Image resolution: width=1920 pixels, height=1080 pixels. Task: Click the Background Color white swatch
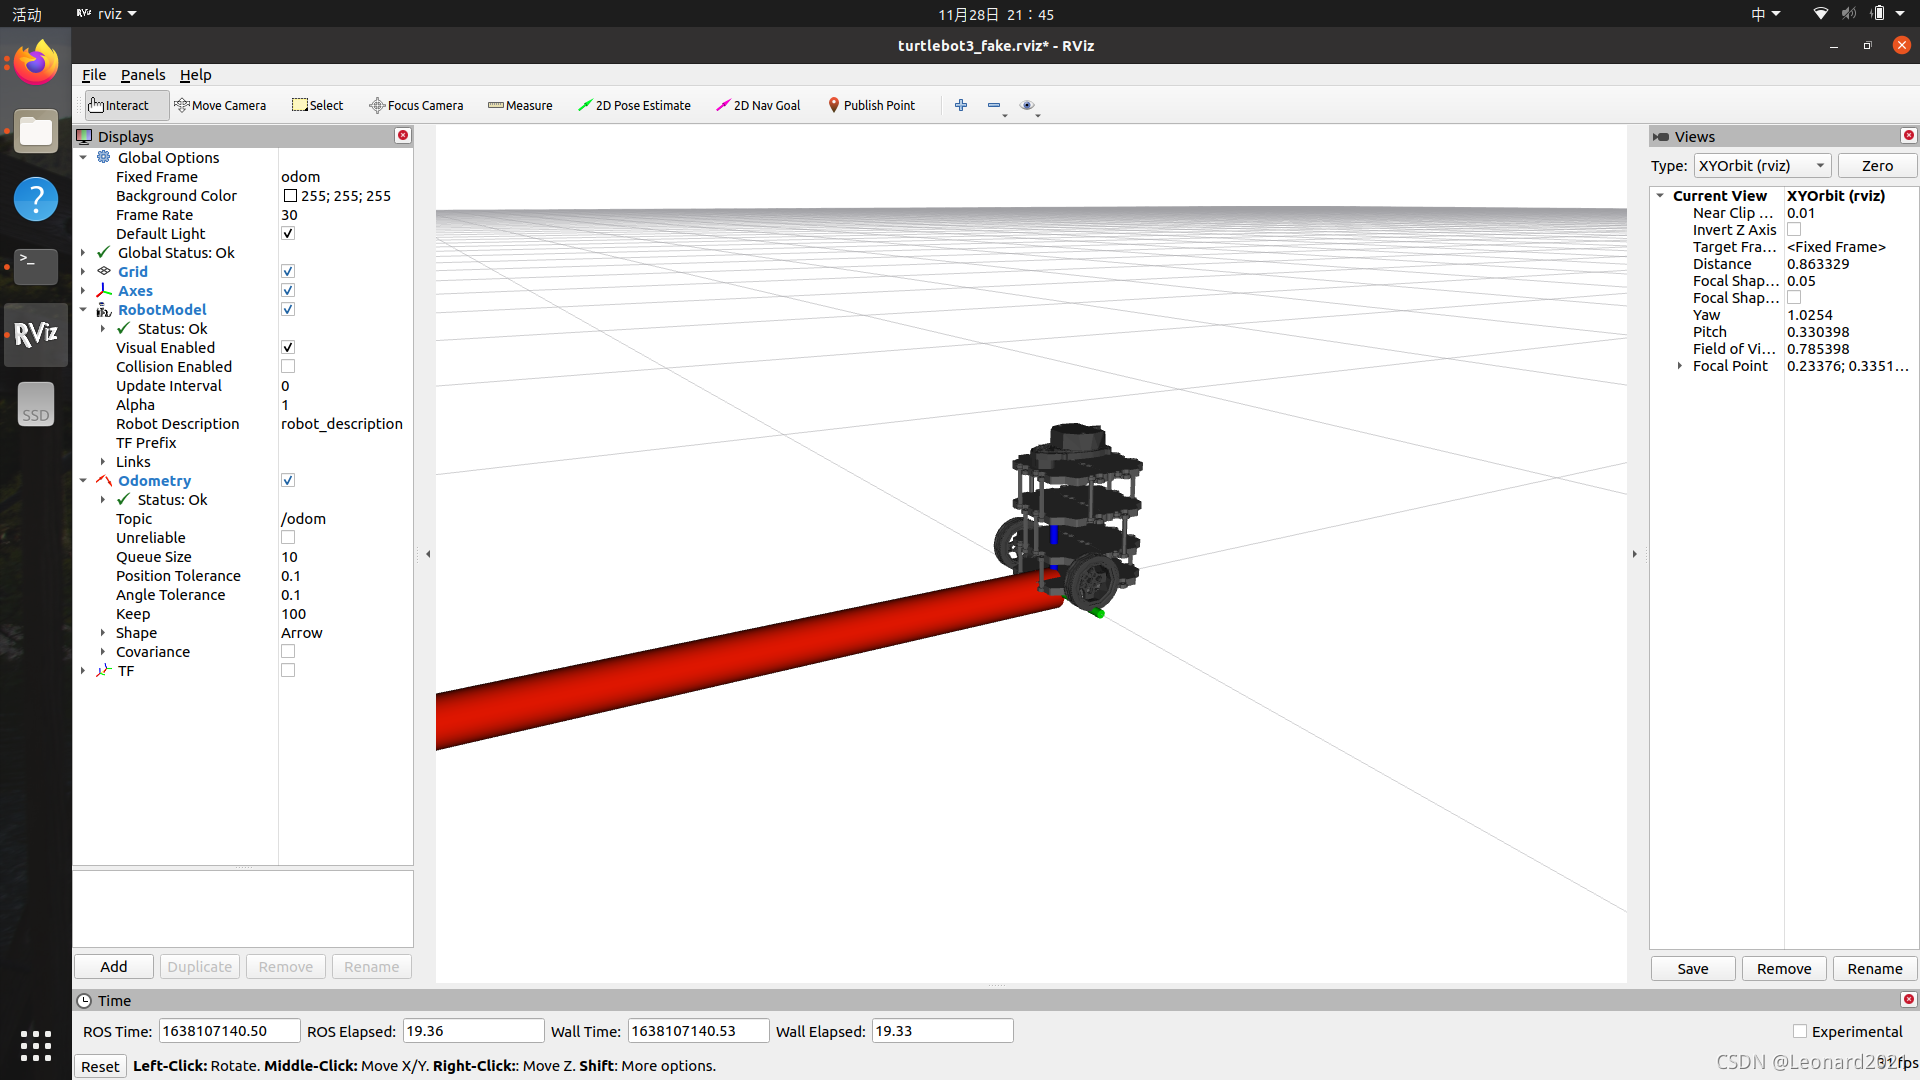290,196
